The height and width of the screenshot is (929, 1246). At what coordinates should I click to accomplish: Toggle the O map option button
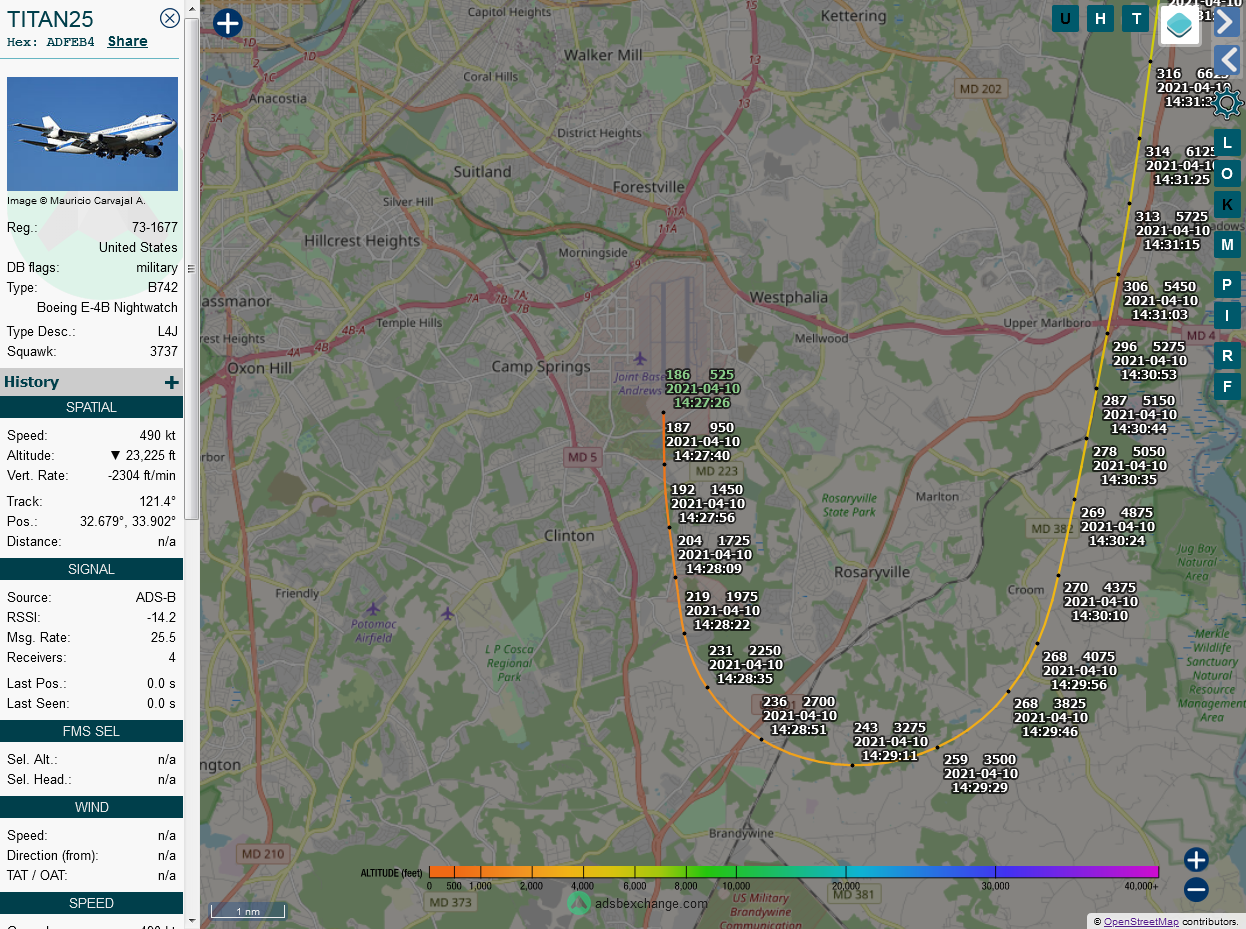(x=1227, y=173)
